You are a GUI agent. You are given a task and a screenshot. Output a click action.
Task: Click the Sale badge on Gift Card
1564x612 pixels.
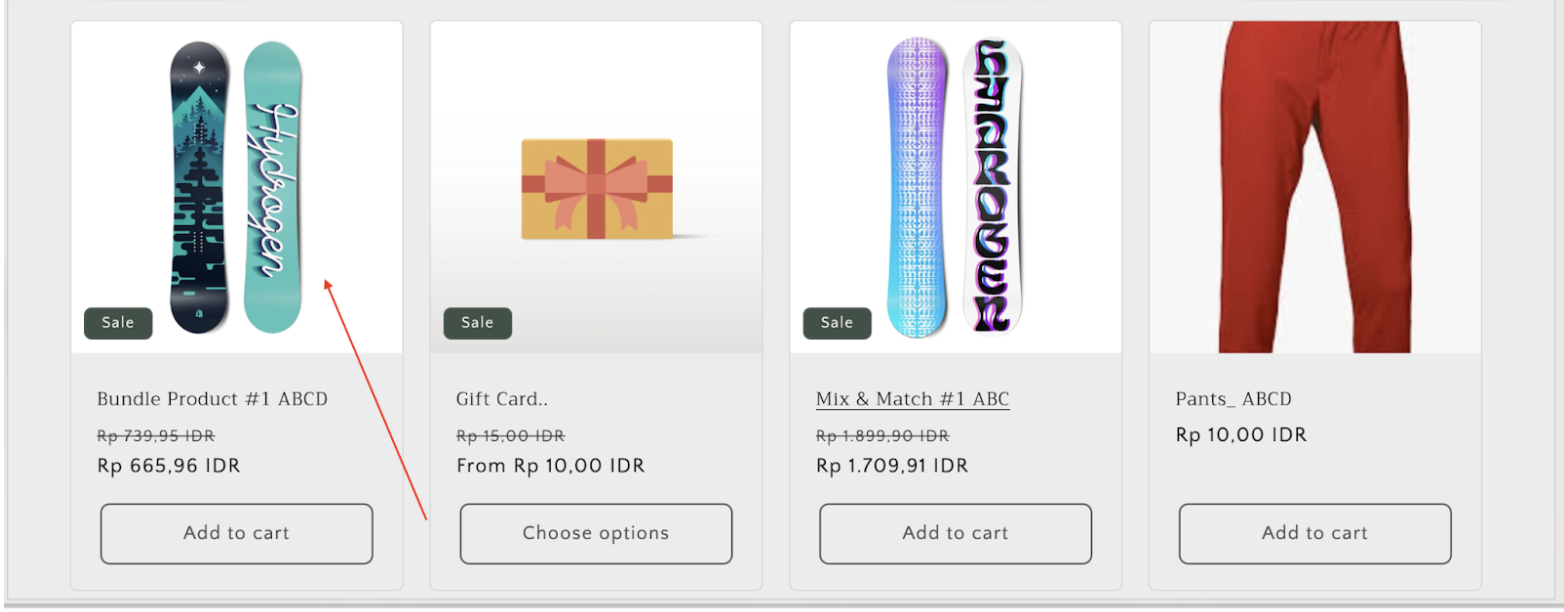click(x=477, y=323)
